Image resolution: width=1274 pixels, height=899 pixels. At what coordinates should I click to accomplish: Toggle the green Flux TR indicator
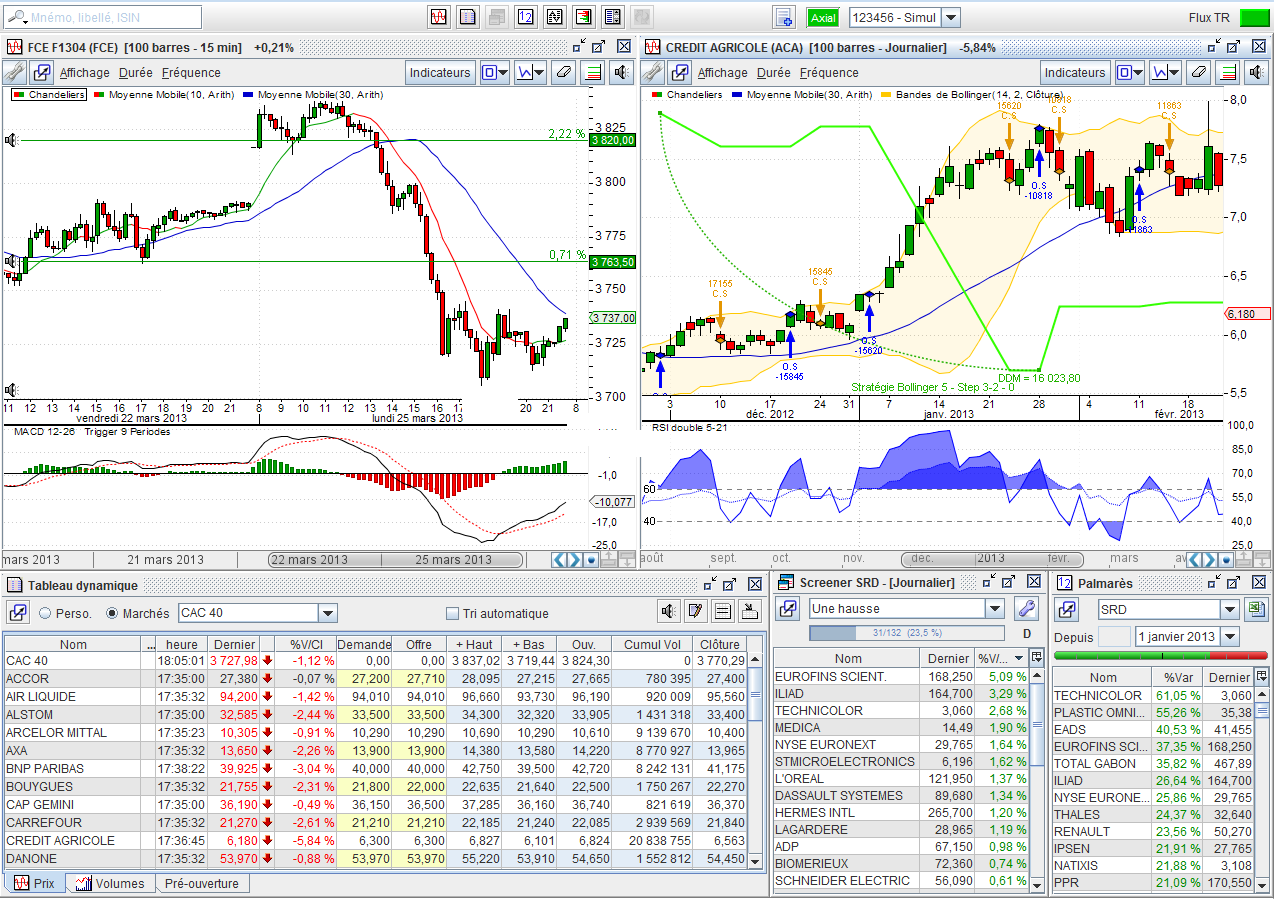pos(1253,17)
